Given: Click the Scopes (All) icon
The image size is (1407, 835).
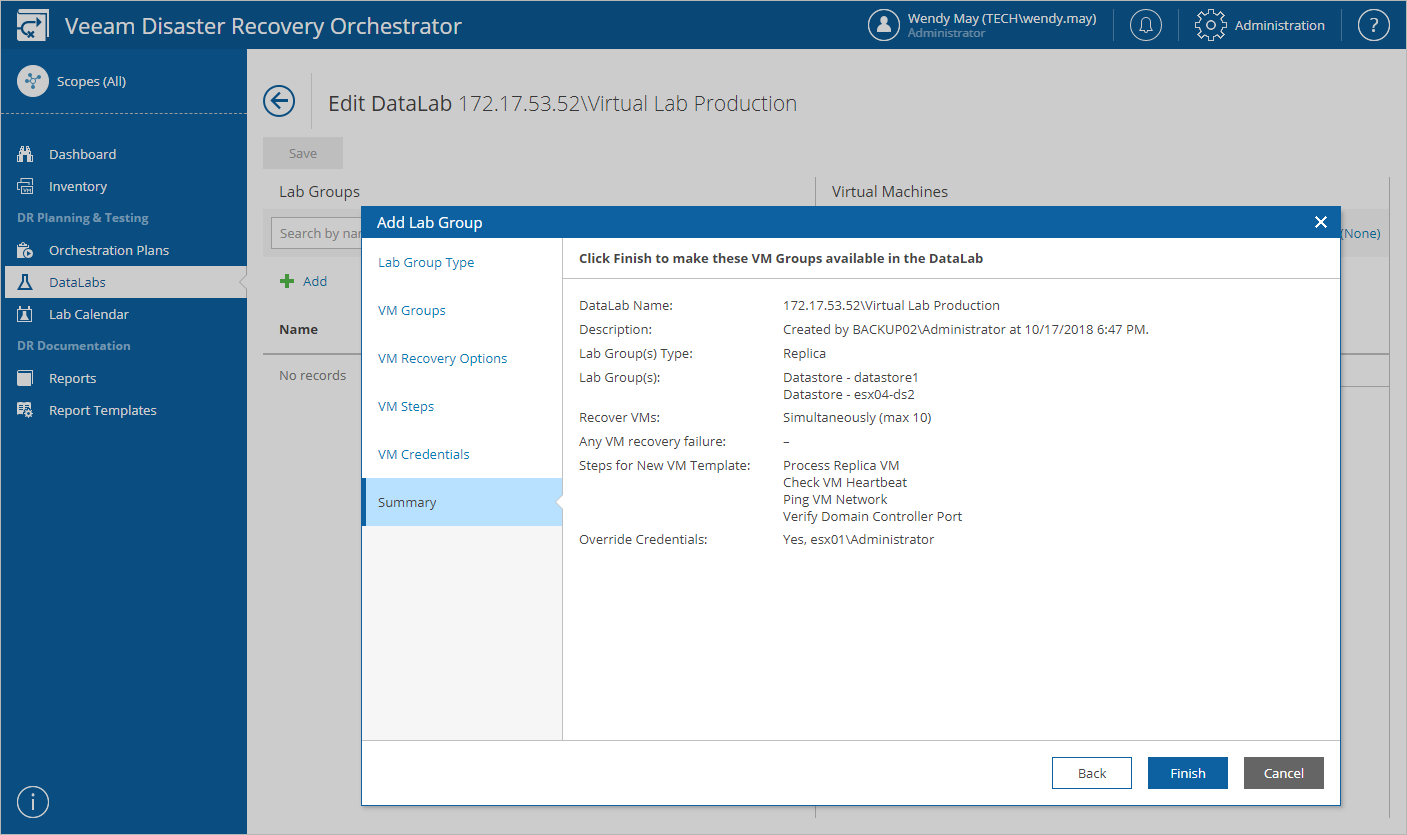Looking at the screenshot, I should (33, 81).
